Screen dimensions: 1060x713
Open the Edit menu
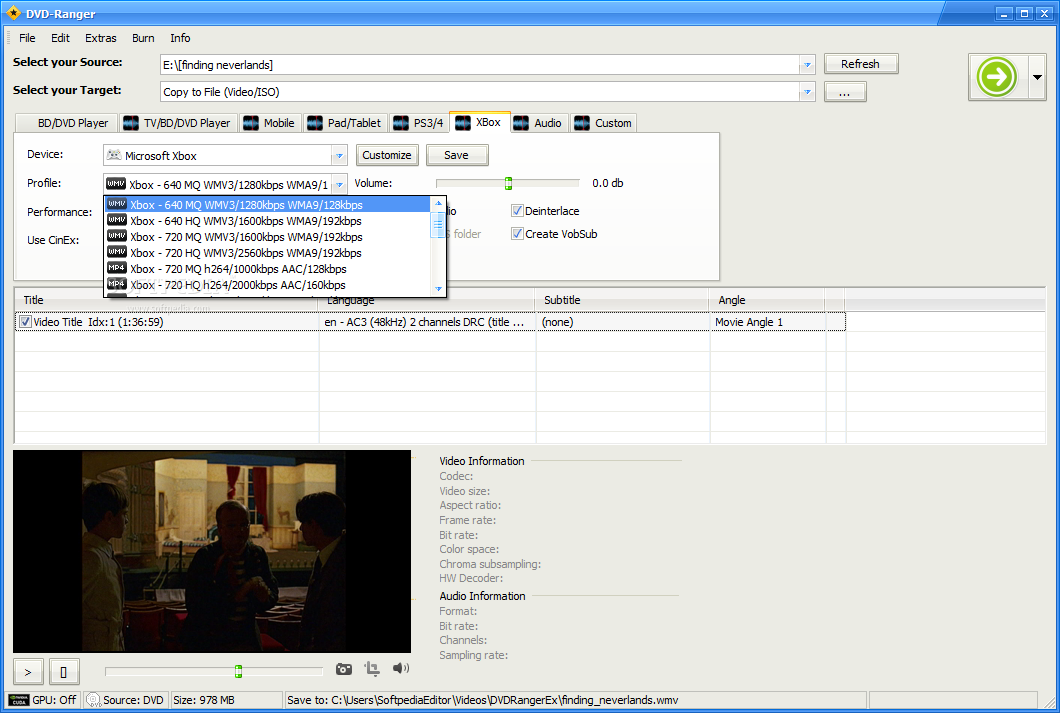[x=60, y=38]
